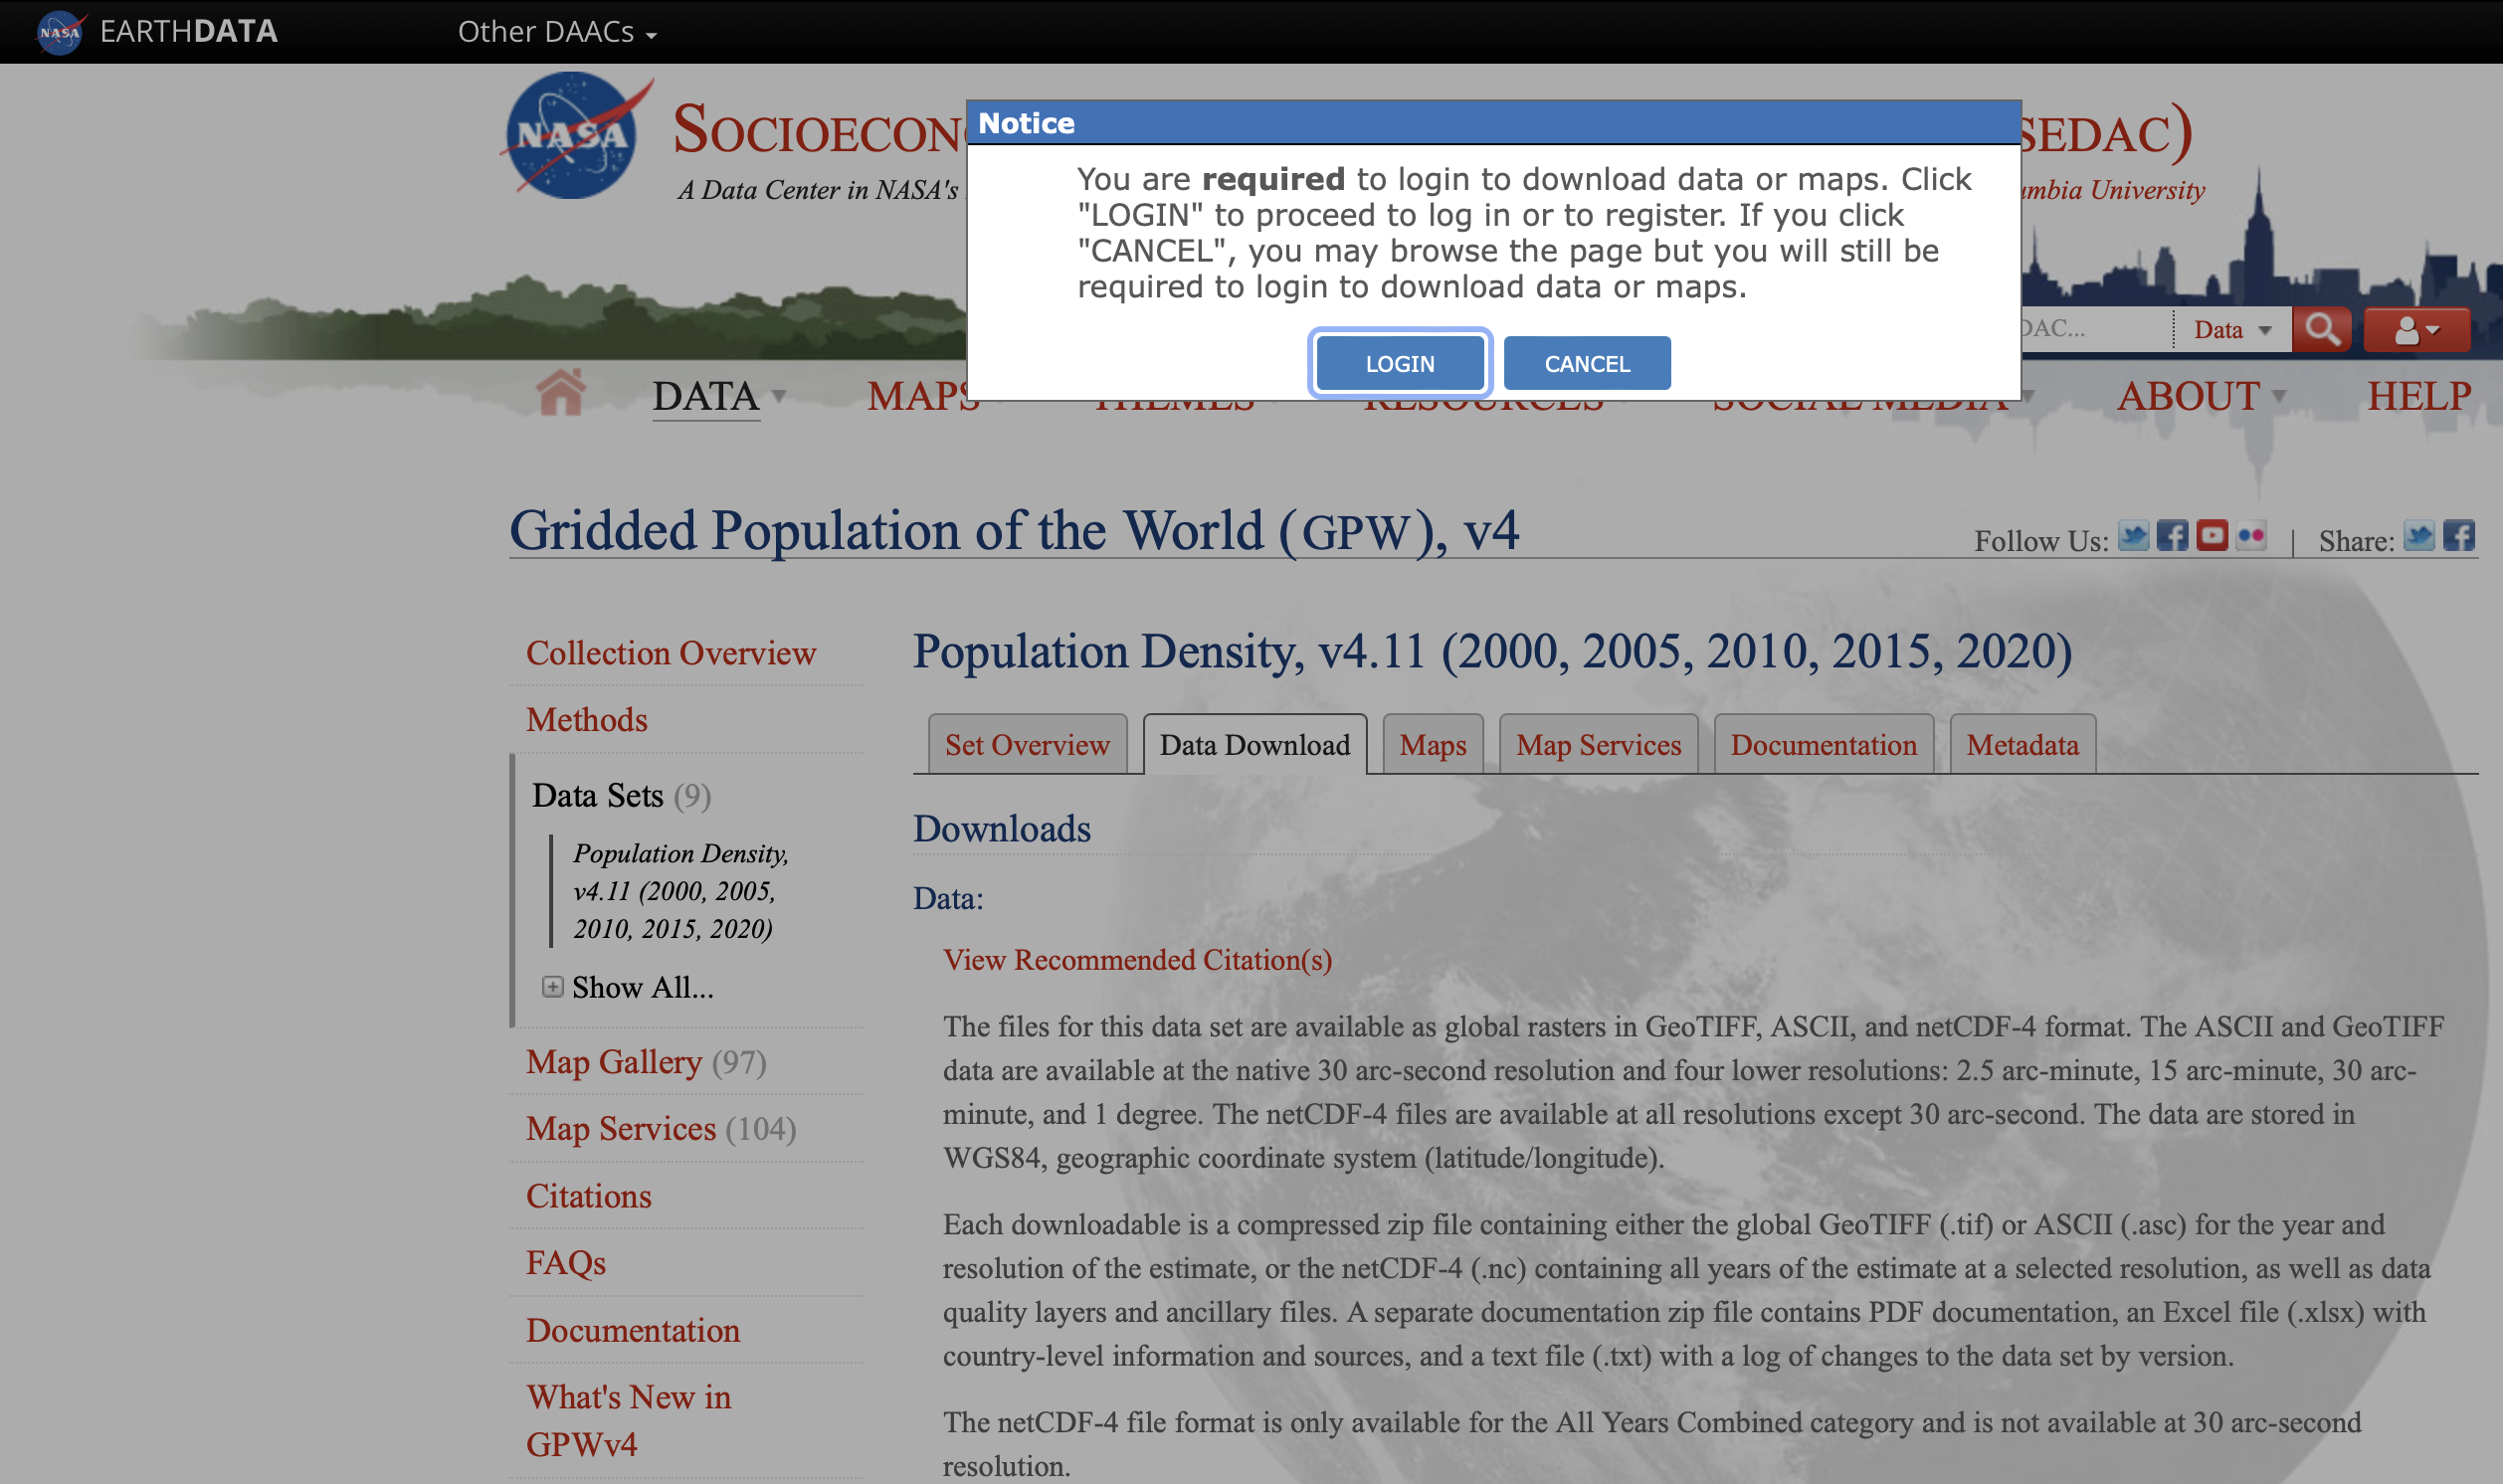The image size is (2503, 1484).
Task: Open the YouTube icon link
Action: click(2212, 537)
